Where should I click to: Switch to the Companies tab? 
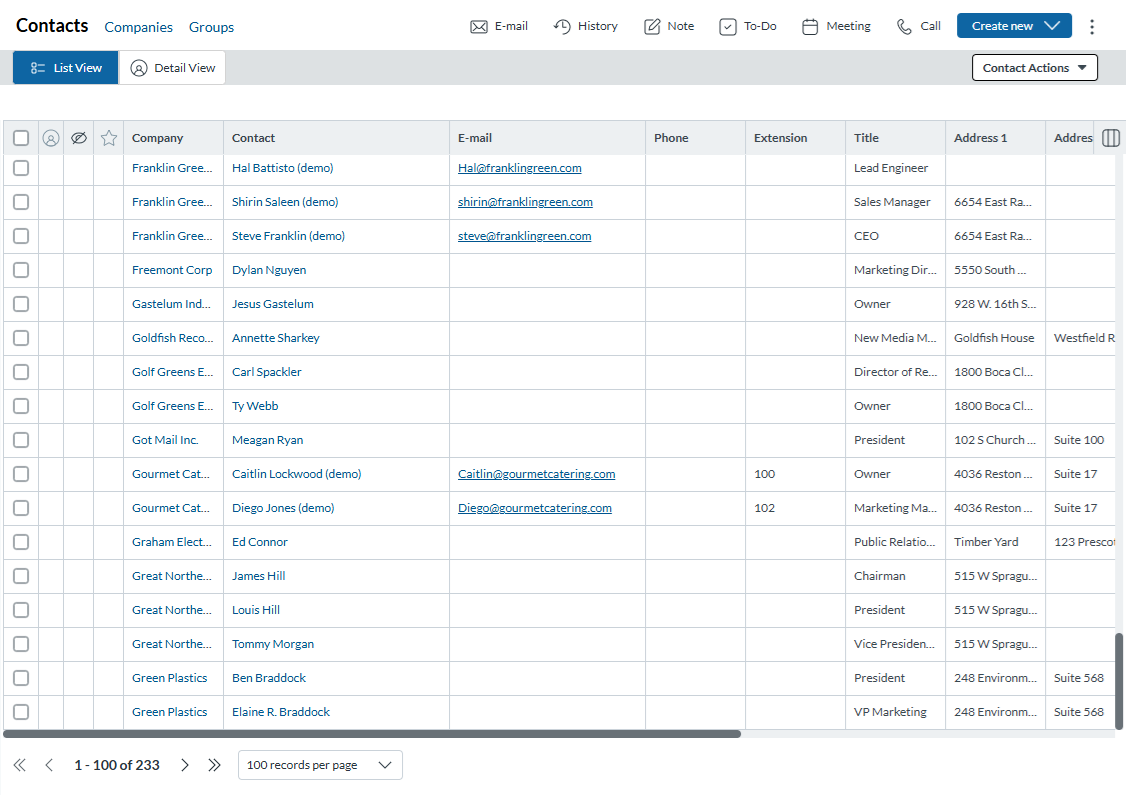click(139, 27)
